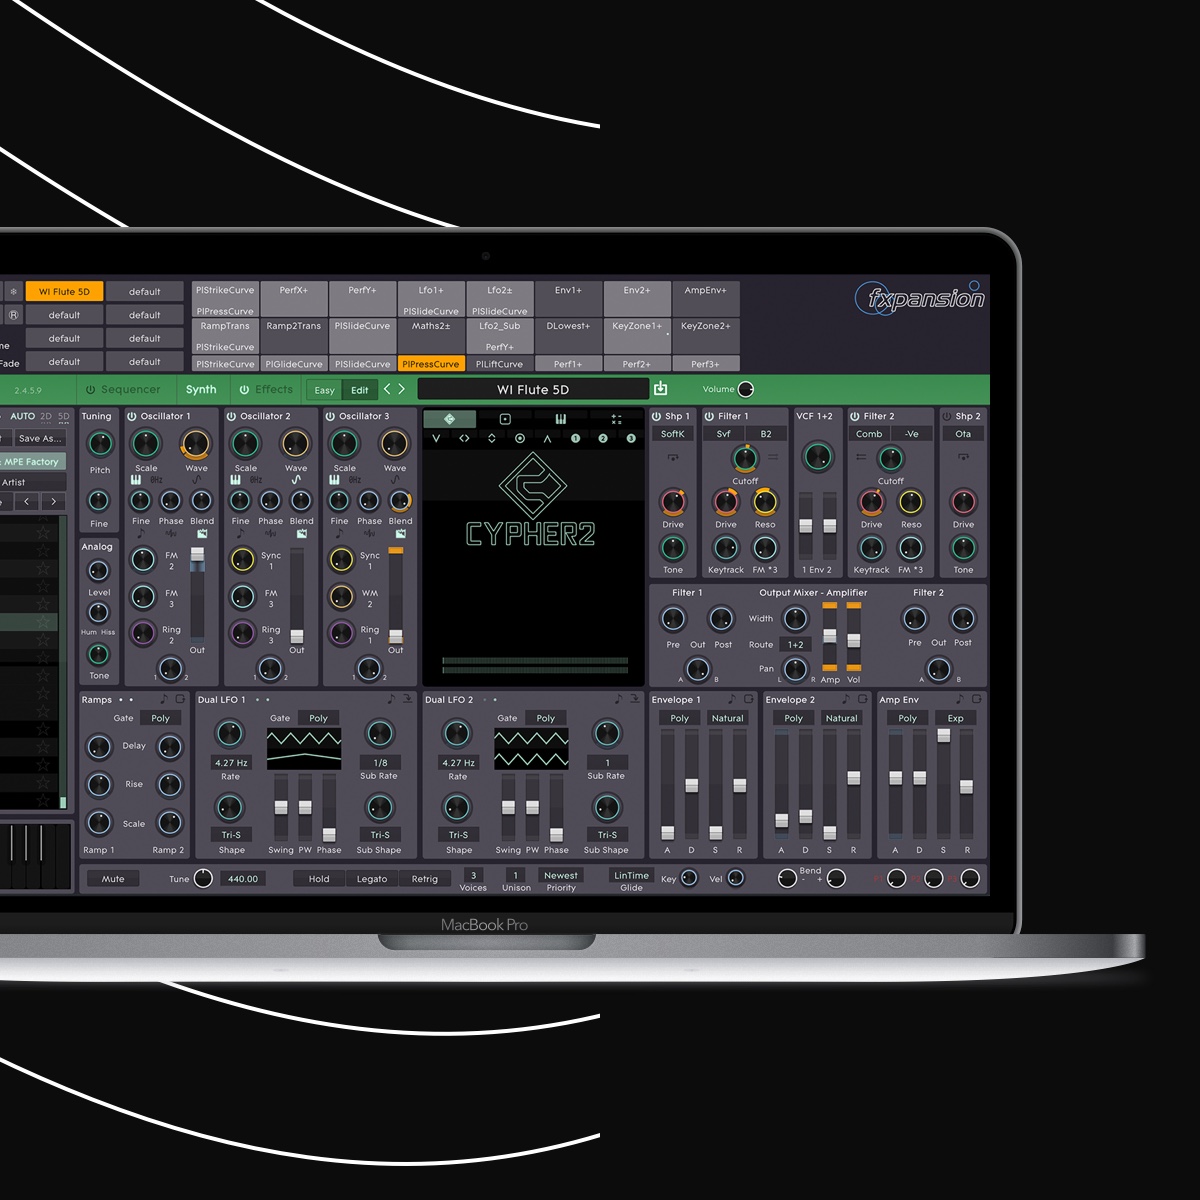Viewport: 1200px width, 1200px height.
Task: Select oscillator 3 circle in display
Action: click(x=631, y=438)
